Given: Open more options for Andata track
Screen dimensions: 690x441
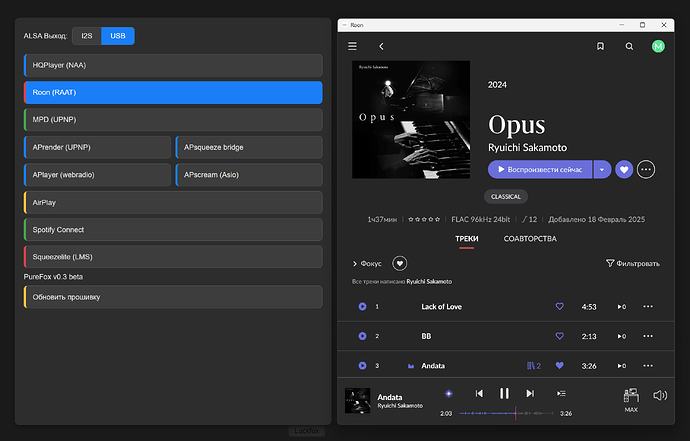Looking at the screenshot, I should pos(648,365).
